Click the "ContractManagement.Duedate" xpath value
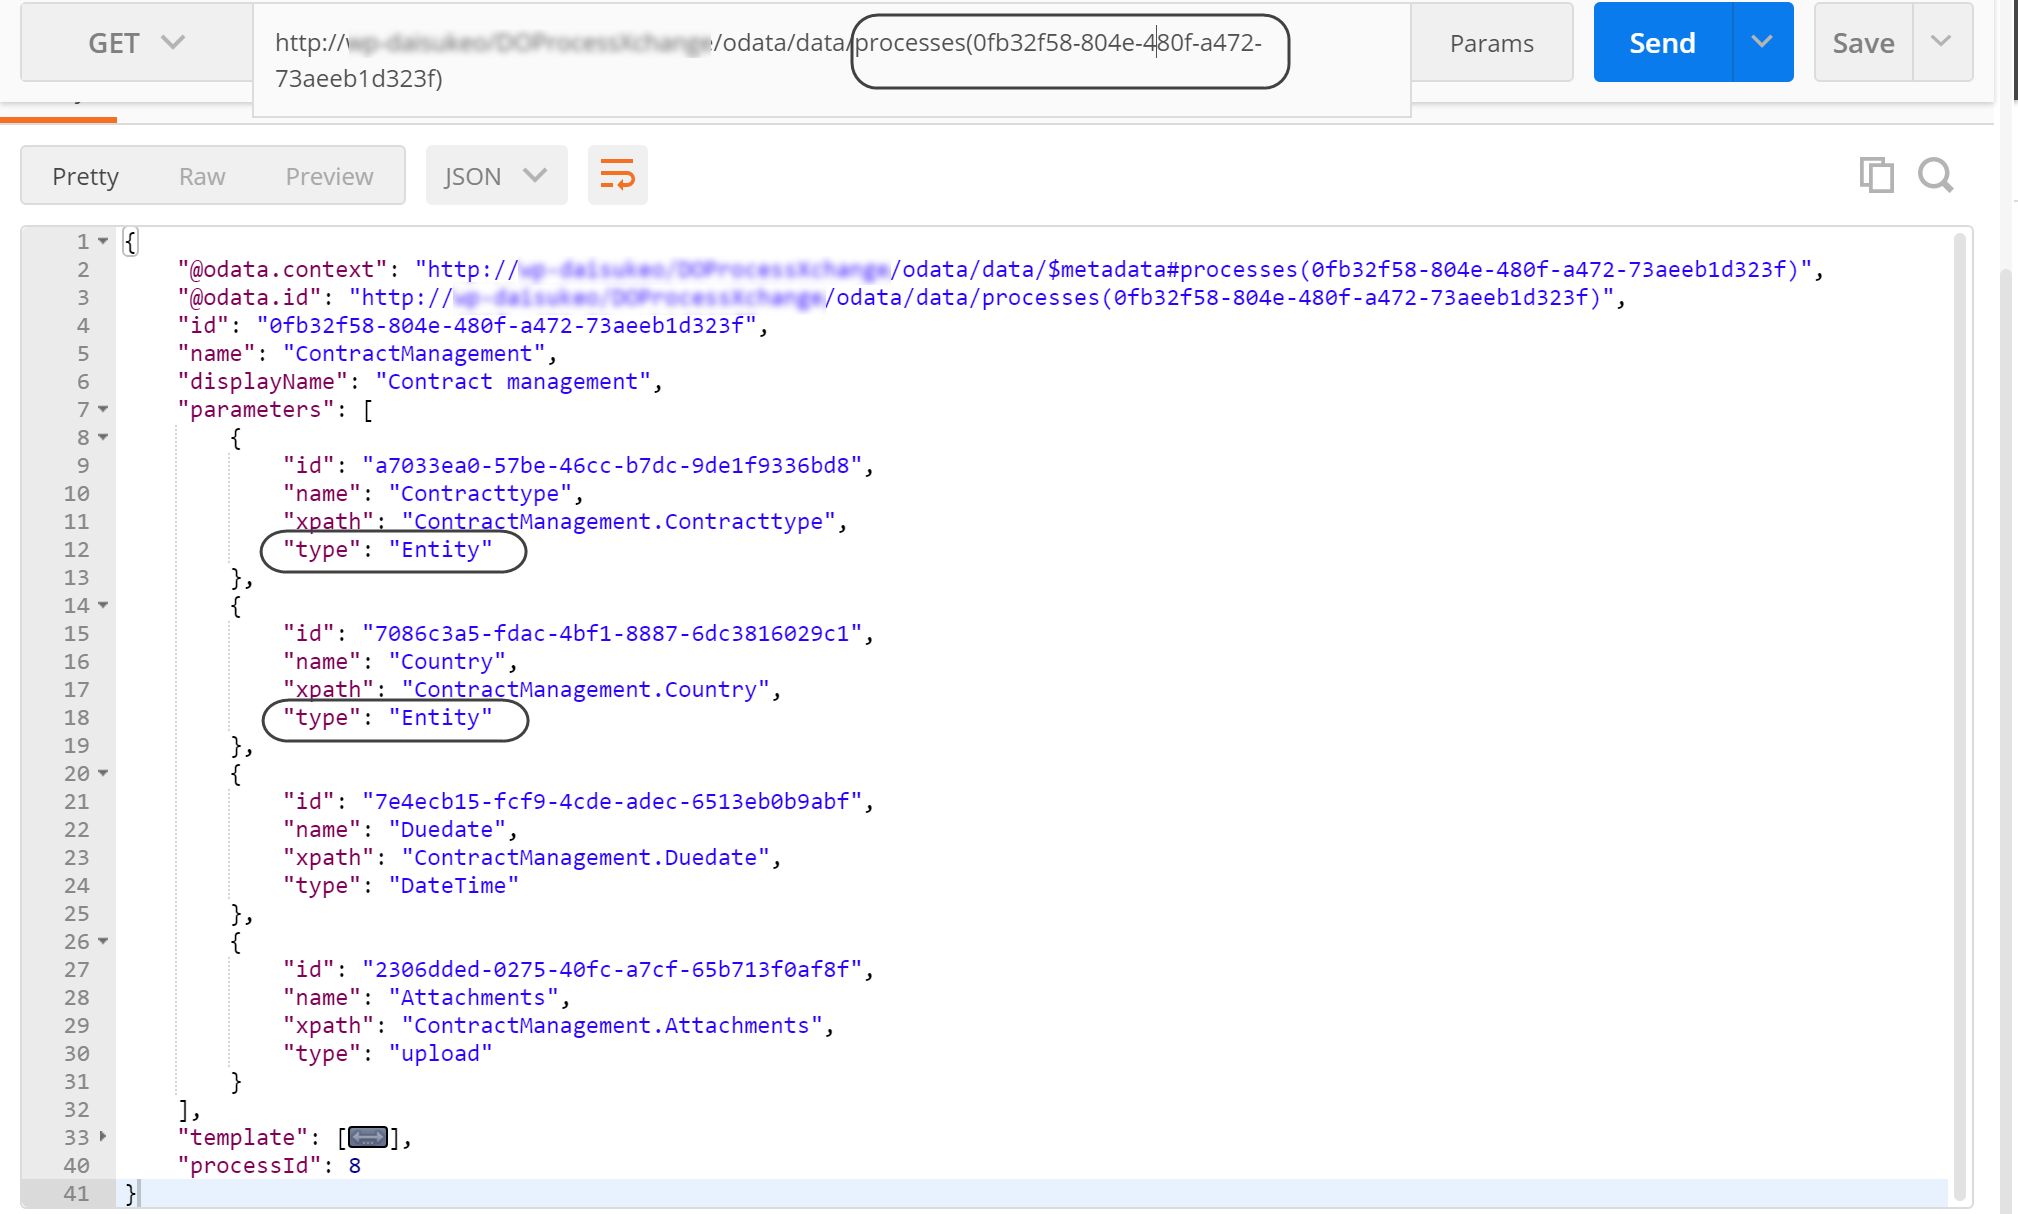Screen dimensions: 2018x1214 (x=586, y=857)
